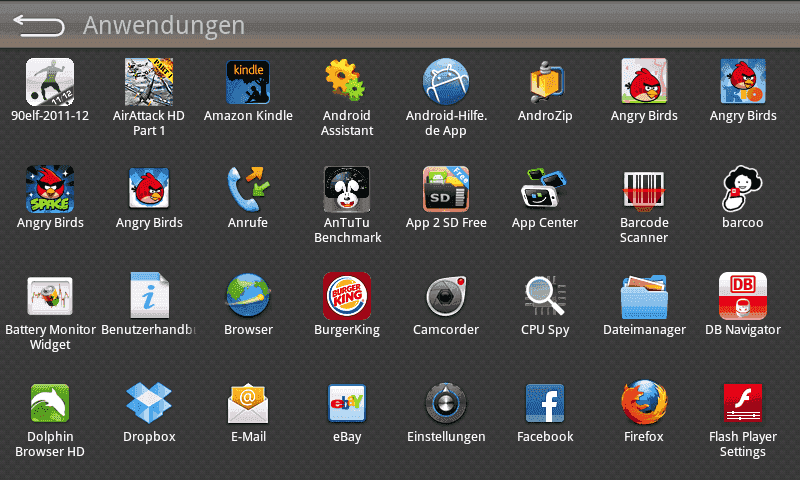Launch the Facebook app

pos(545,403)
